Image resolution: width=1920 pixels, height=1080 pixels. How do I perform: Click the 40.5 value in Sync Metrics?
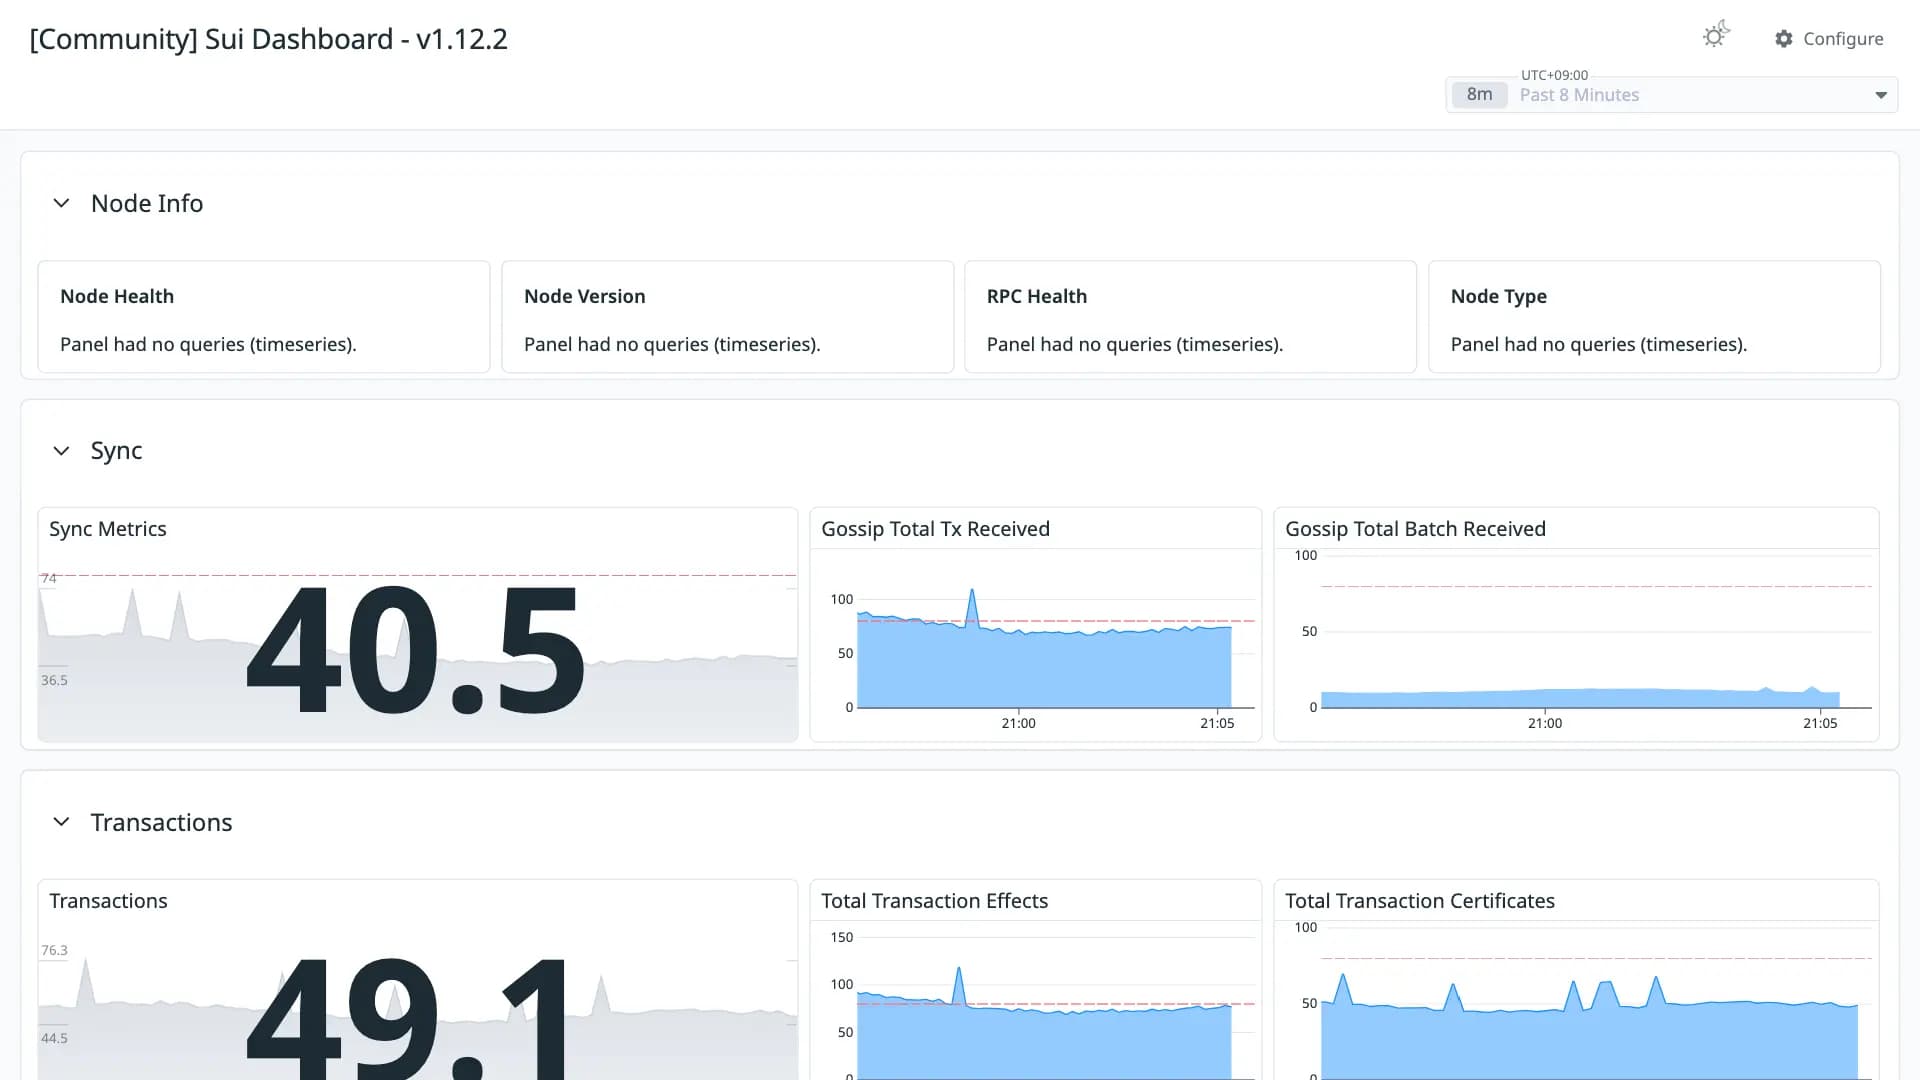point(415,650)
